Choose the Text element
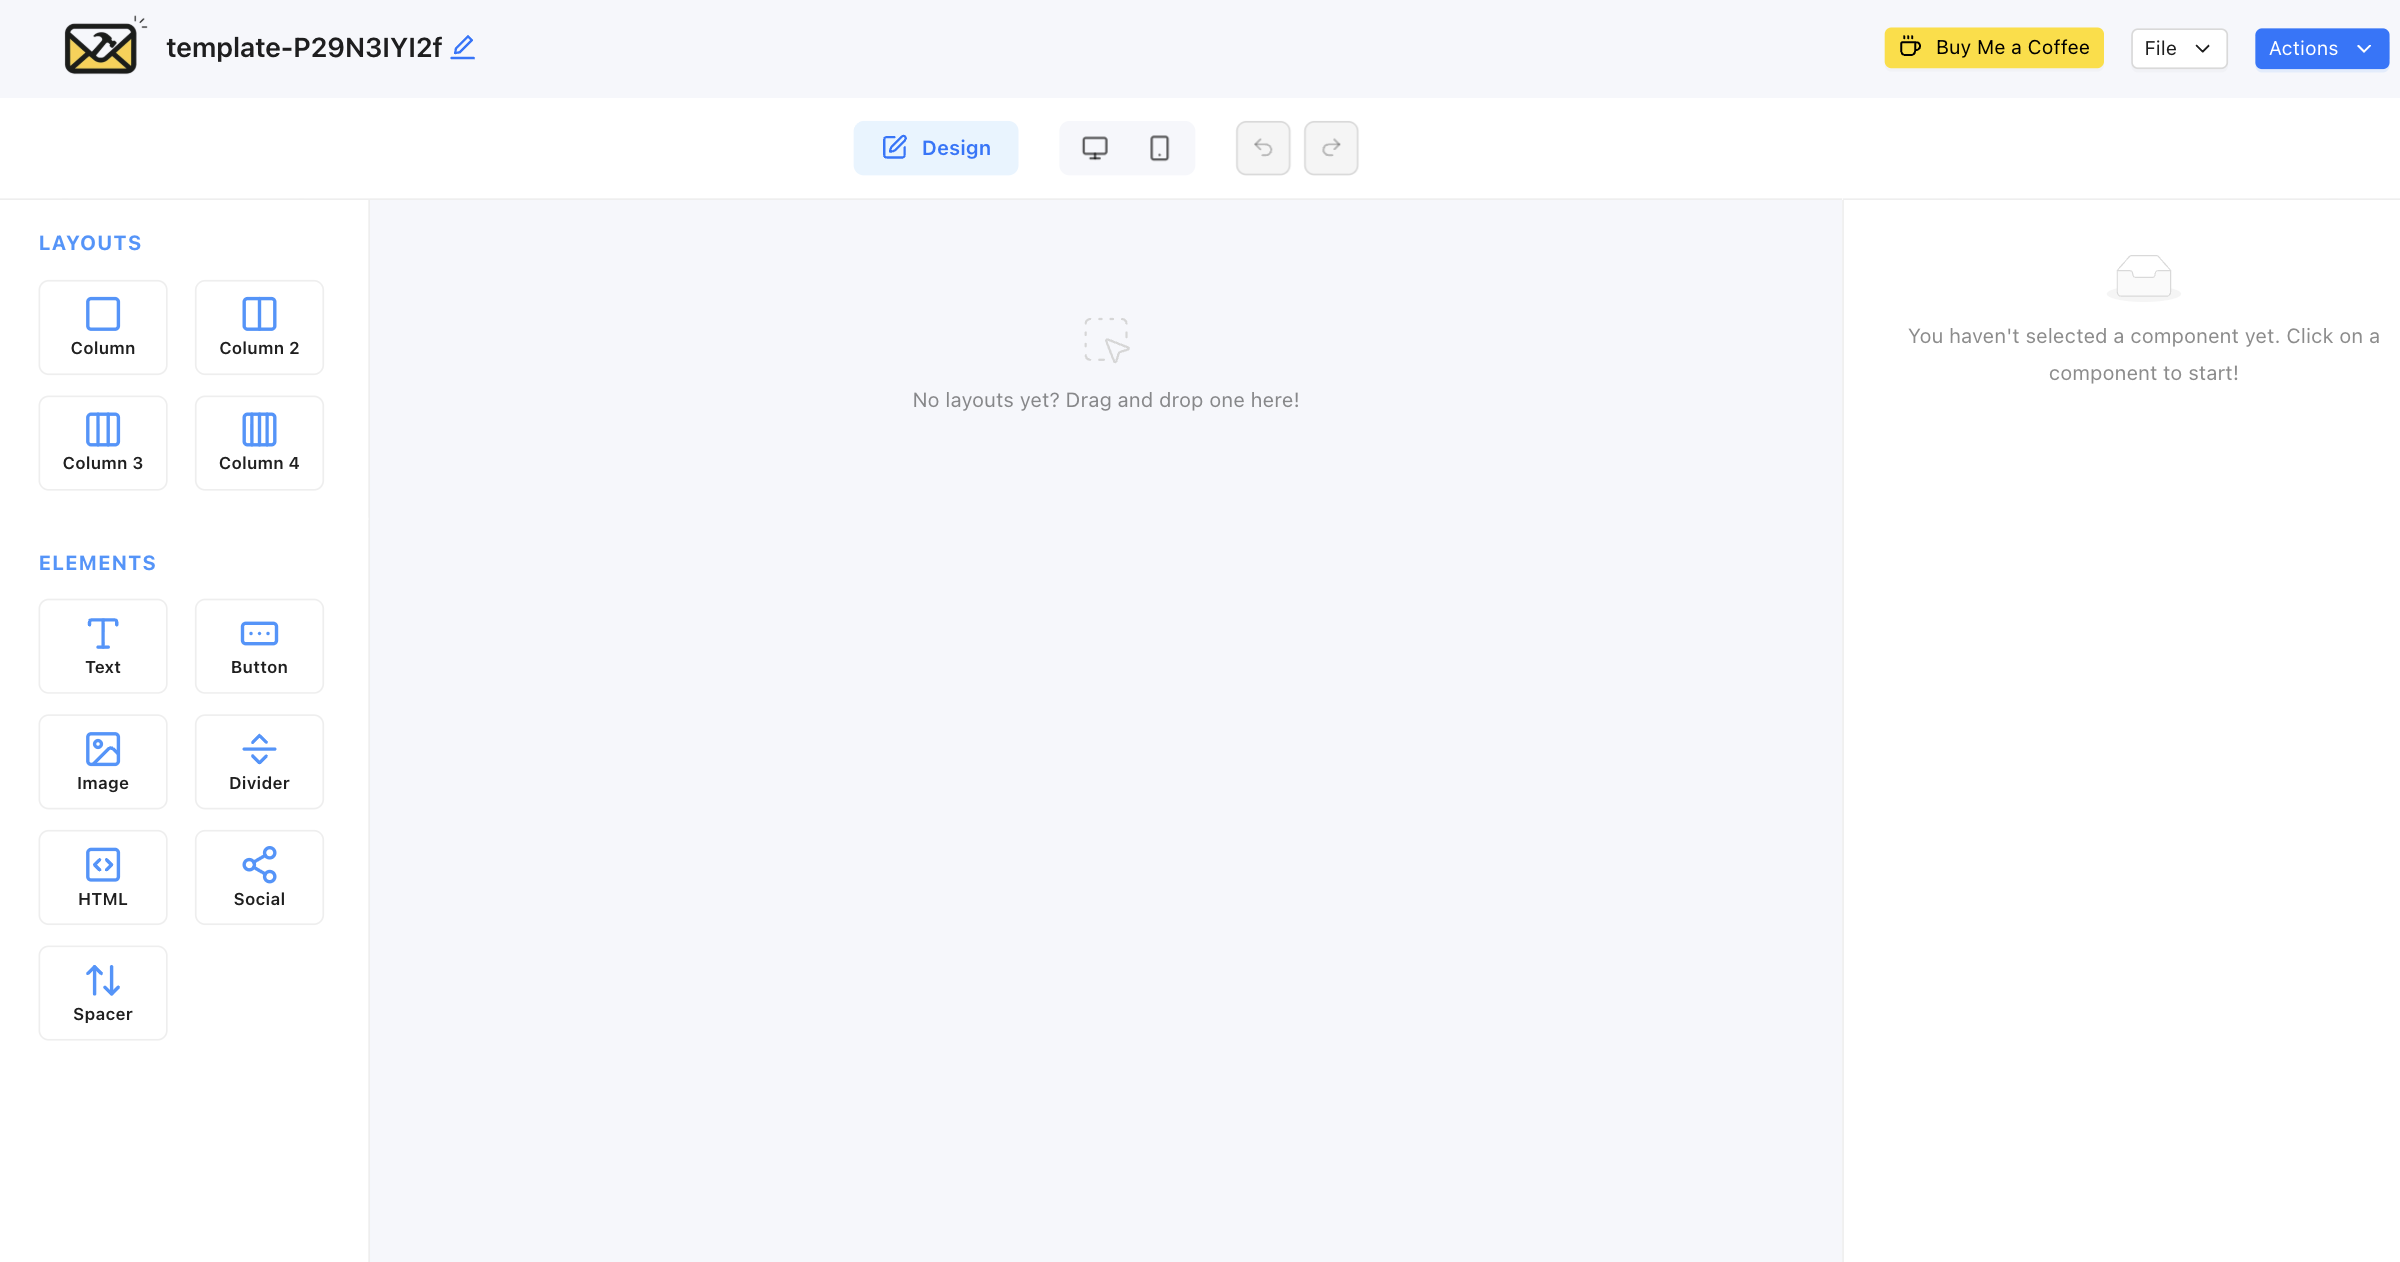This screenshot has width=2400, height=1262. (103, 646)
